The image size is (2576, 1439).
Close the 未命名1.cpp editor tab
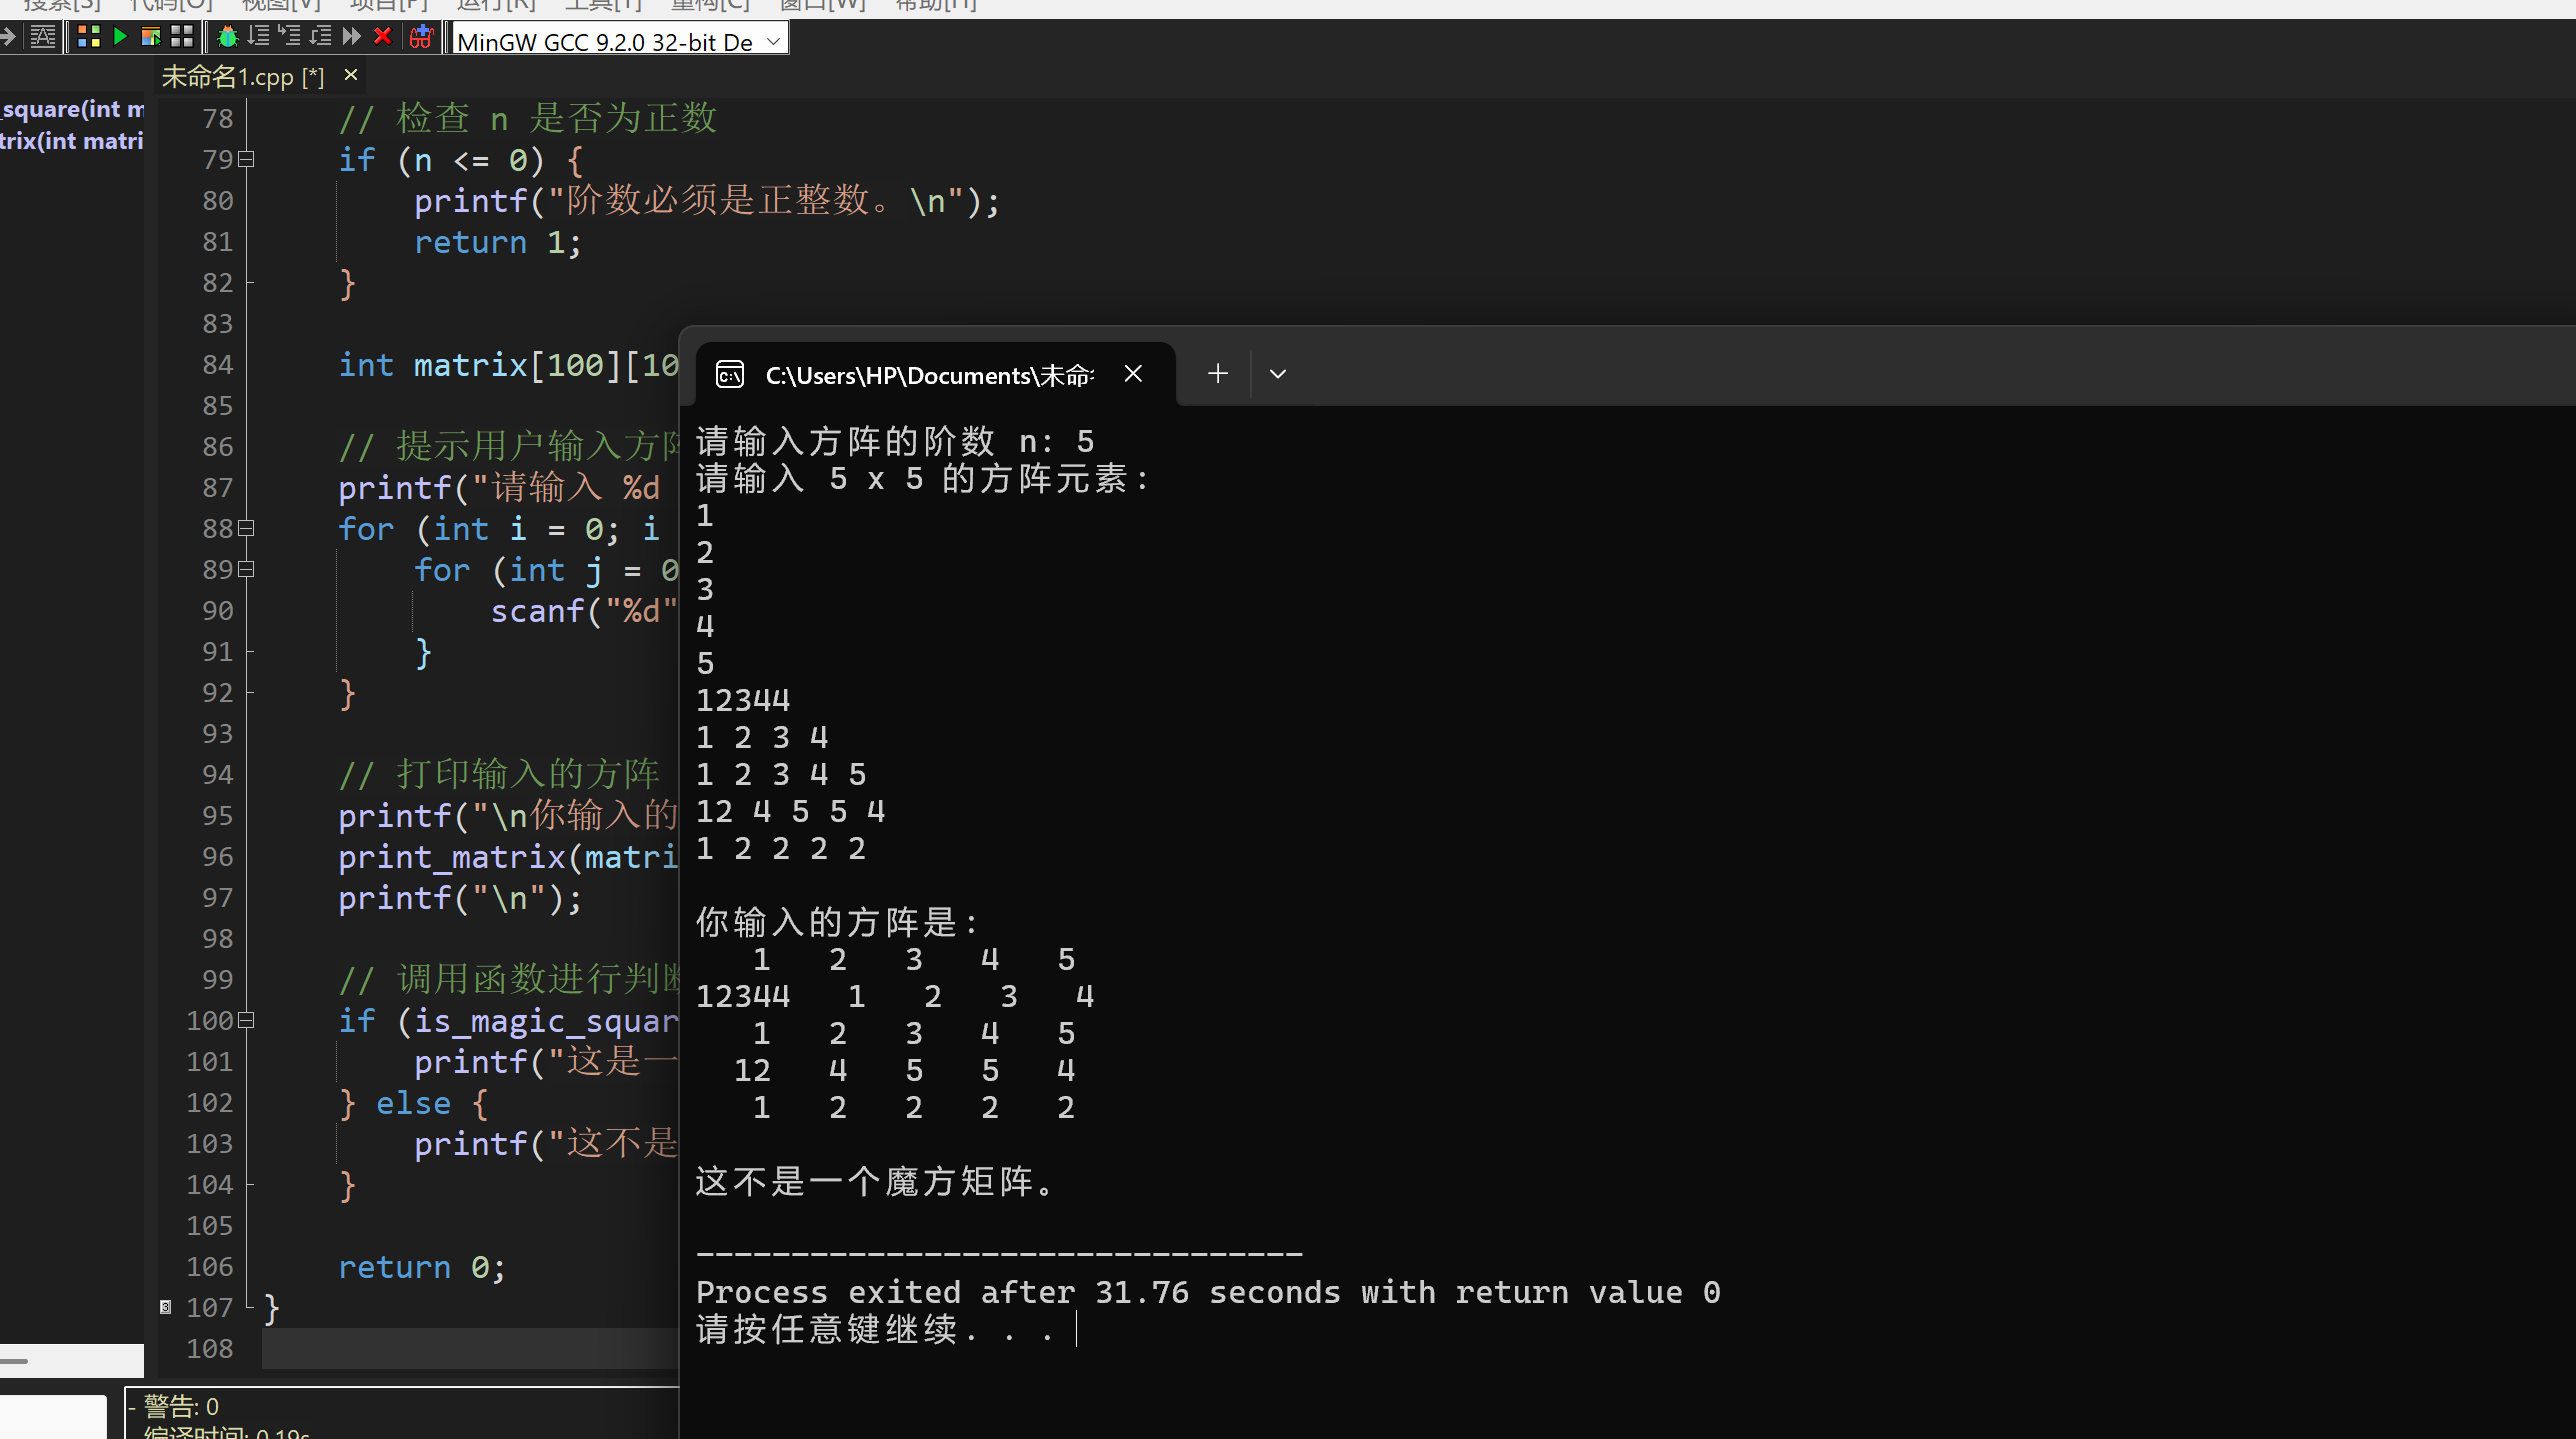pos(351,75)
